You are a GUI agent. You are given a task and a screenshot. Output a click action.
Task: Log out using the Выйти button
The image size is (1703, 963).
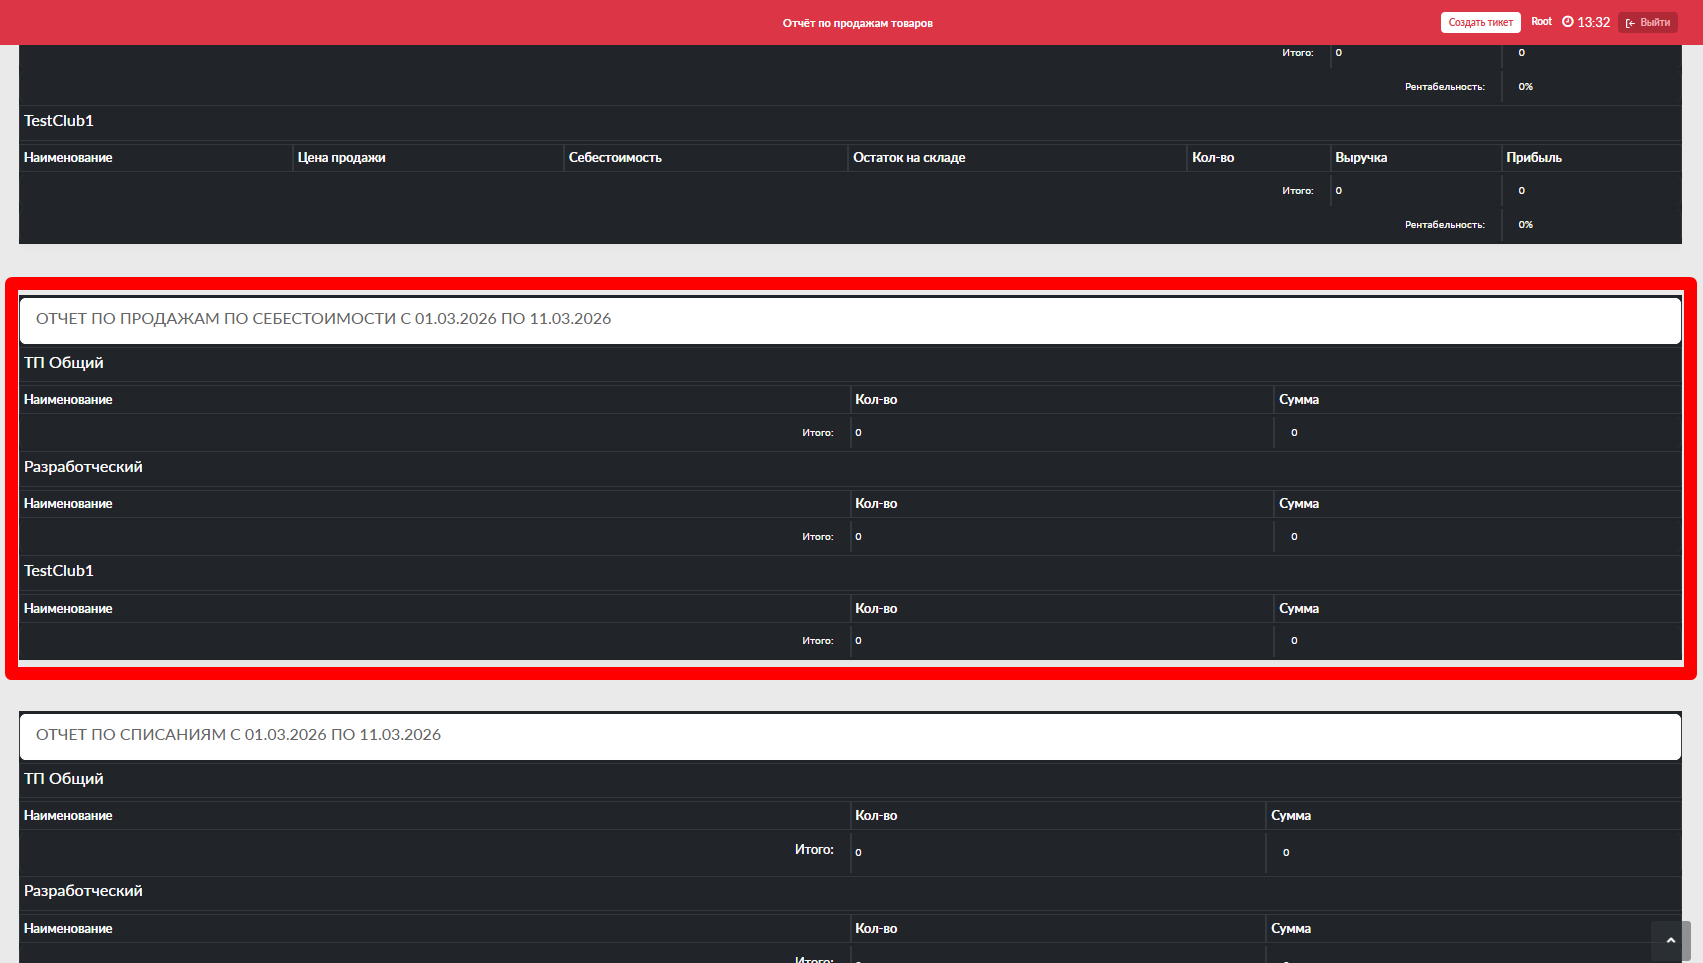pyautogui.click(x=1648, y=22)
